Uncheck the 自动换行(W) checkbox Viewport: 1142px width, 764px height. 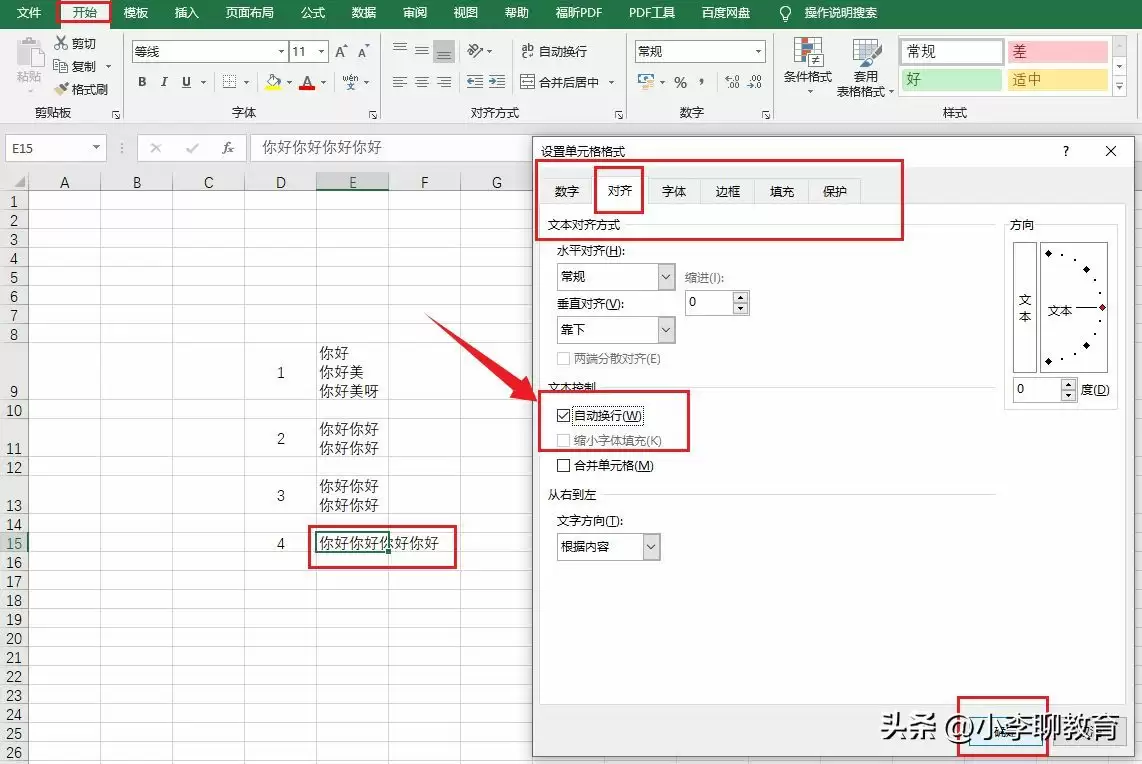(x=564, y=415)
